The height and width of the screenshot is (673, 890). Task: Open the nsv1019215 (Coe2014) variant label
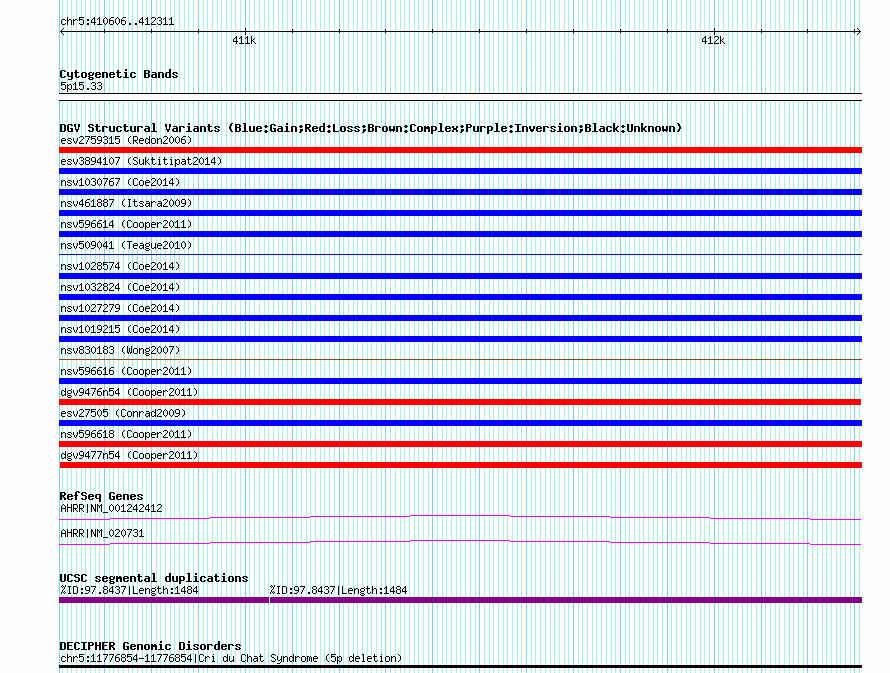coord(120,329)
